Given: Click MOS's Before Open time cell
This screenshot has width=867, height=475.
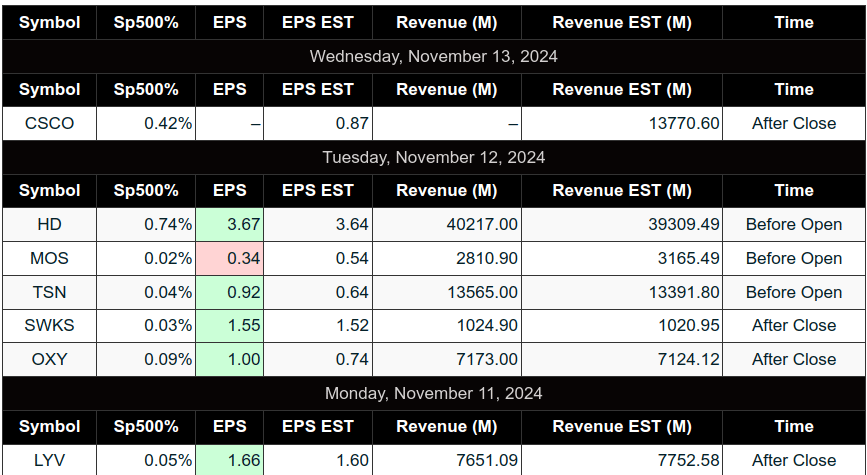Looking at the screenshot, I should click(793, 258).
